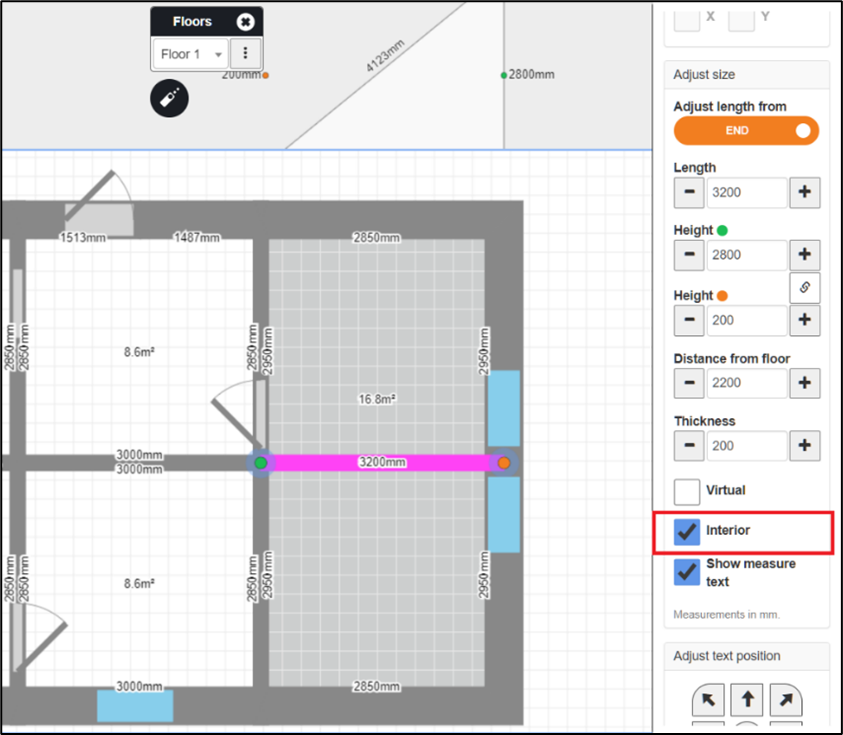Image resolution: width=843 pixels, height=735 pixels.
Task: Enable the Virtual wall checkbox
Action: [x=687, y=492]
